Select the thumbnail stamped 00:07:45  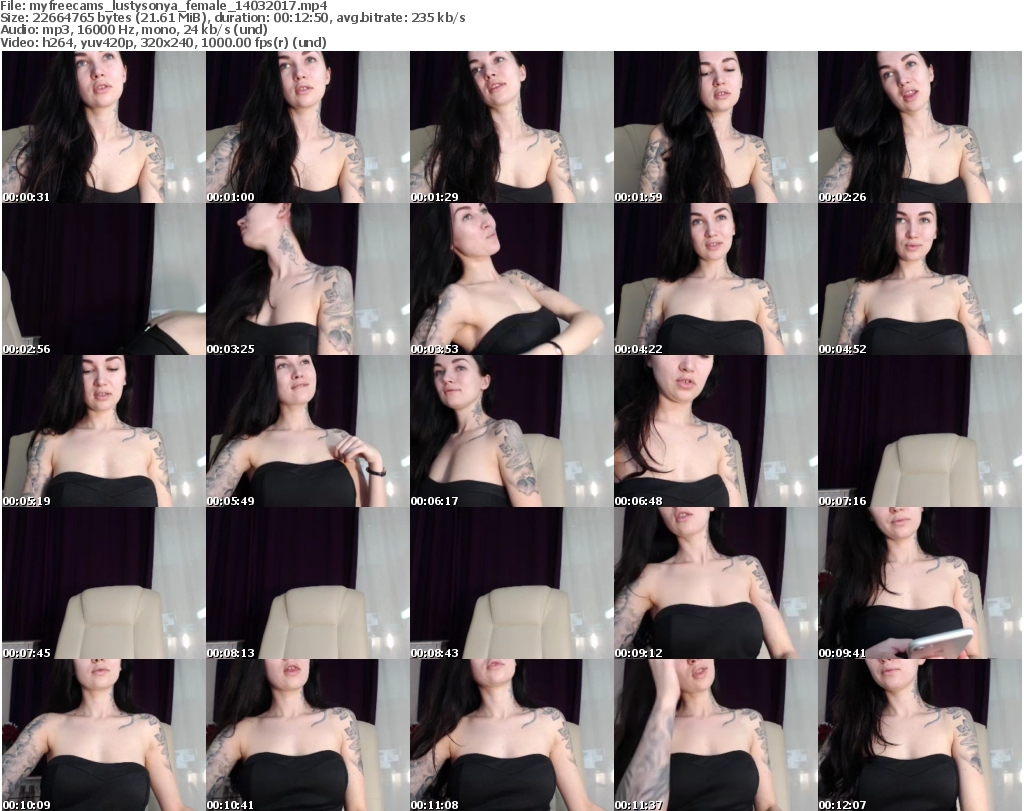pos(103,584)
